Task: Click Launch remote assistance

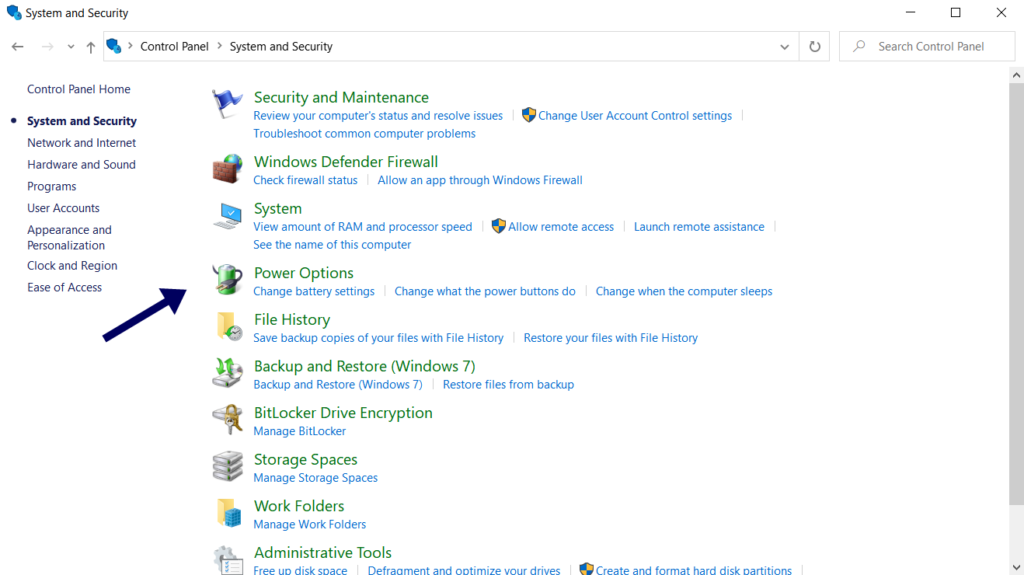Action: [699, 227]
